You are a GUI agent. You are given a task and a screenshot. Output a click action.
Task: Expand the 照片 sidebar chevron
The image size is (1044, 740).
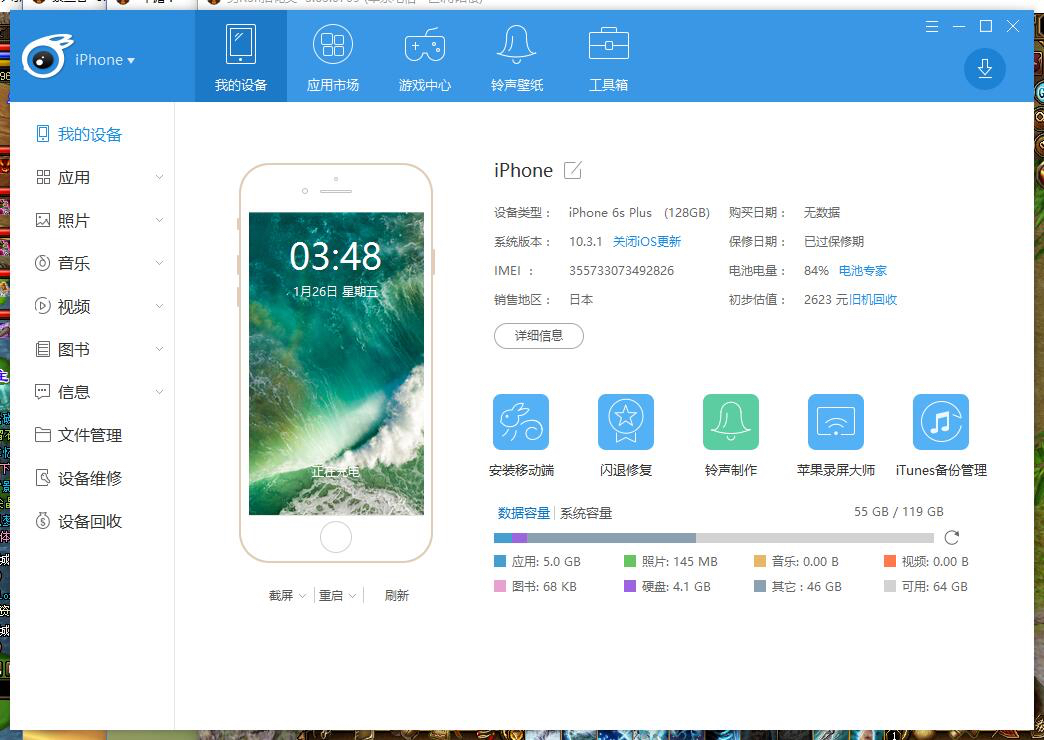pos(159,220)
